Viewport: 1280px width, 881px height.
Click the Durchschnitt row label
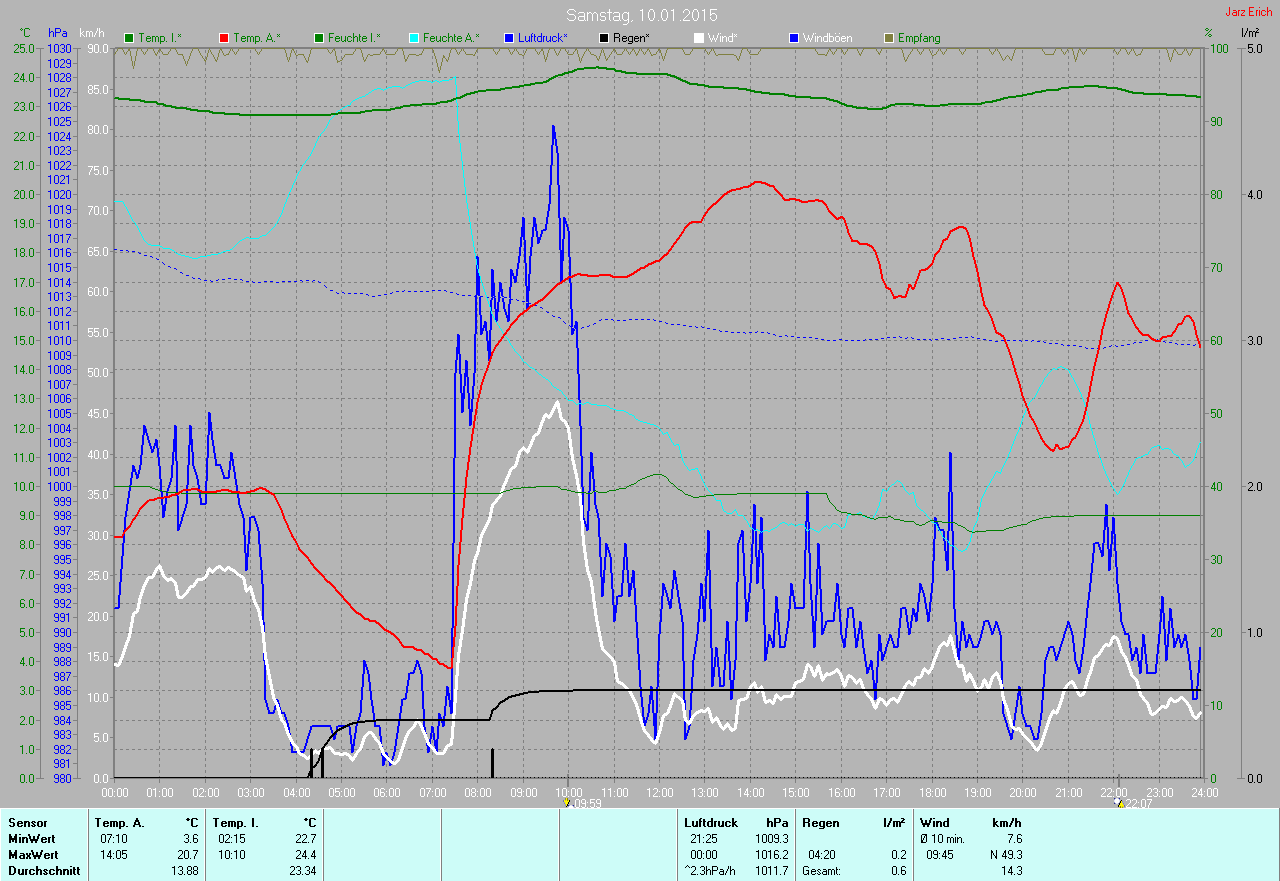coord(40,871)
